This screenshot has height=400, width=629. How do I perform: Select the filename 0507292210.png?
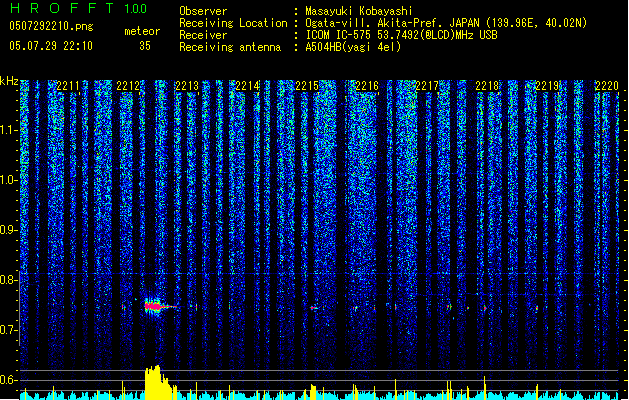coord(51,26)
